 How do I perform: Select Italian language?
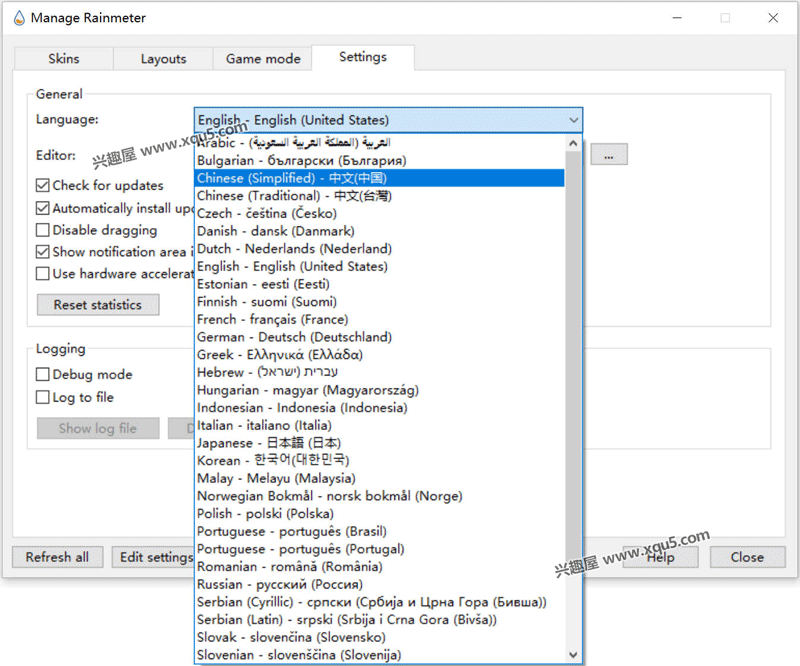click(x=380, y=425)
